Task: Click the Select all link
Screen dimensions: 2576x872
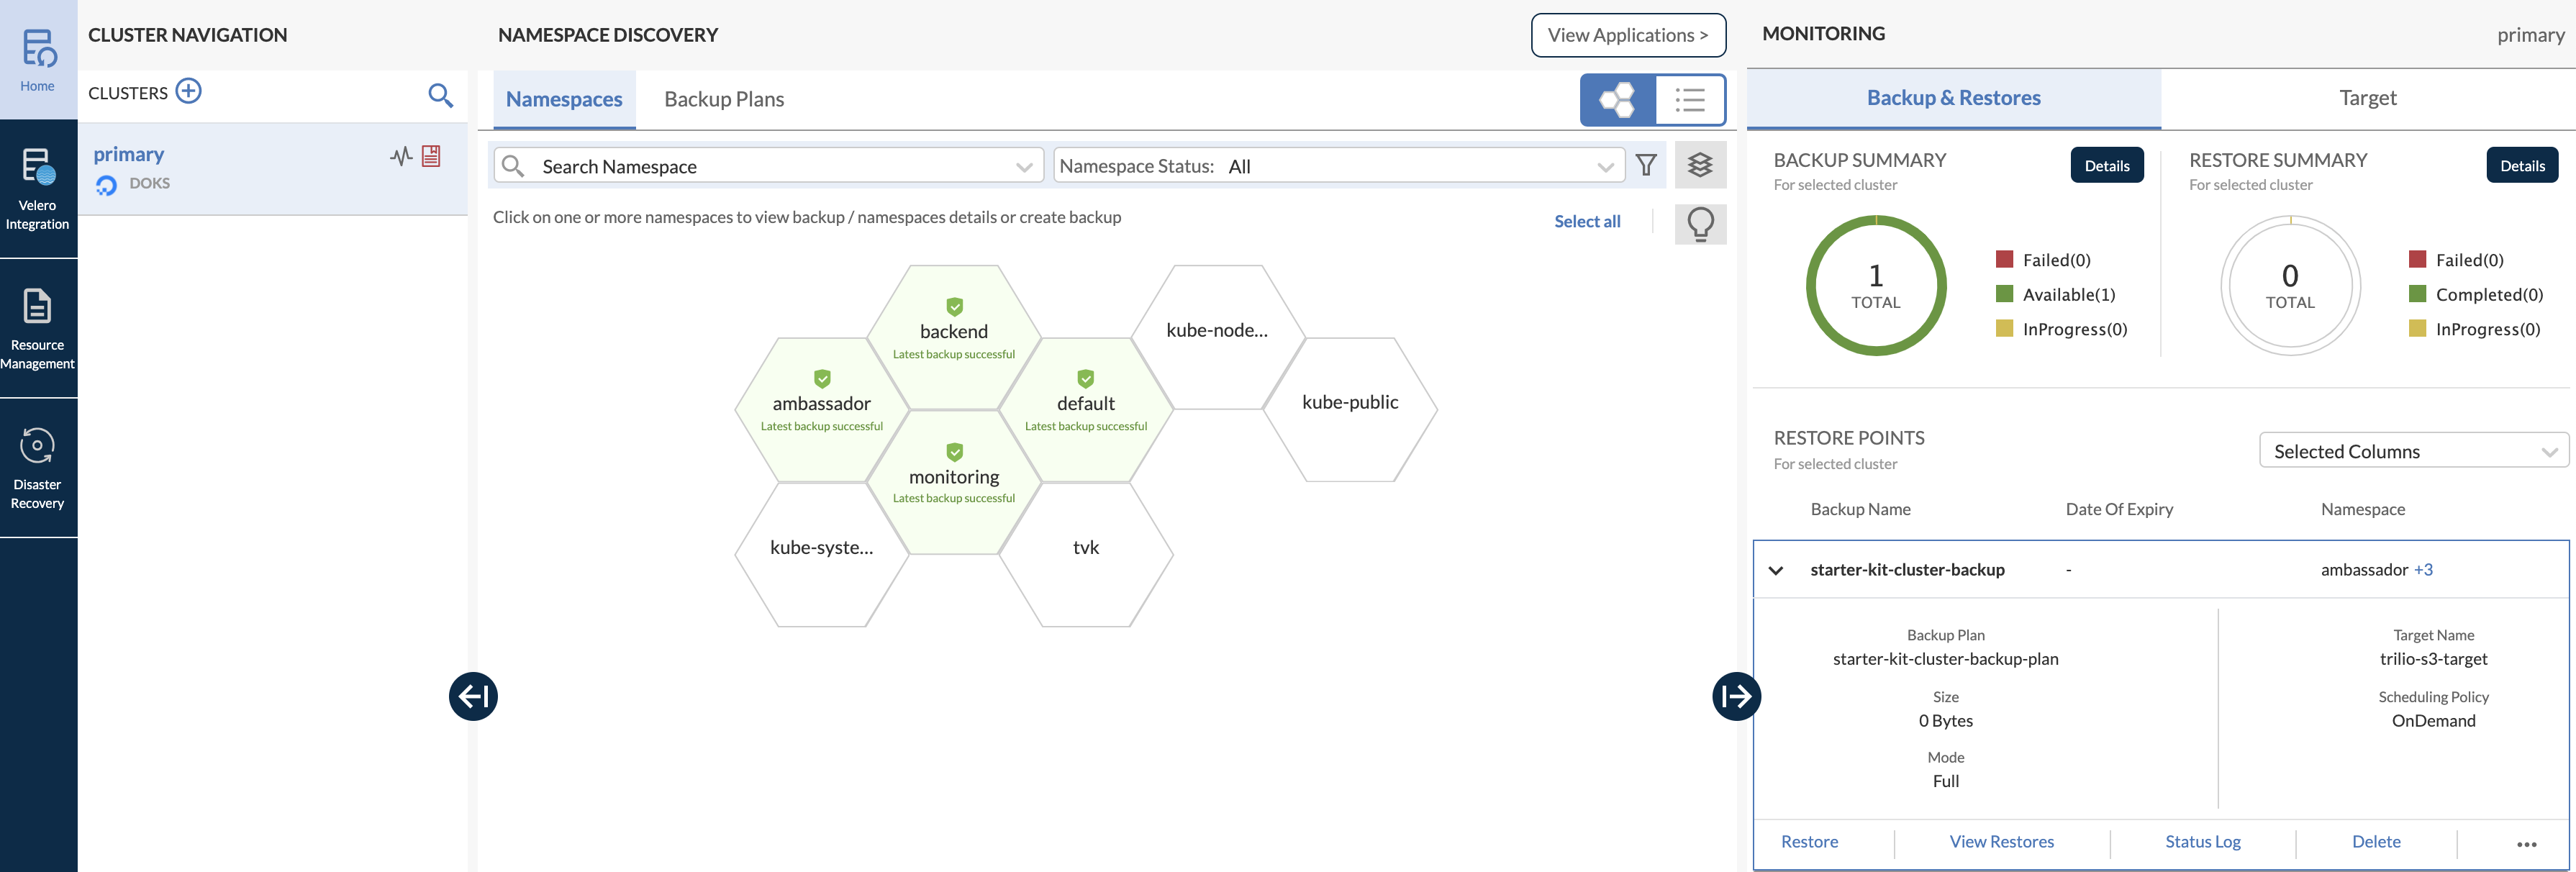Action: coord(1587,221)
